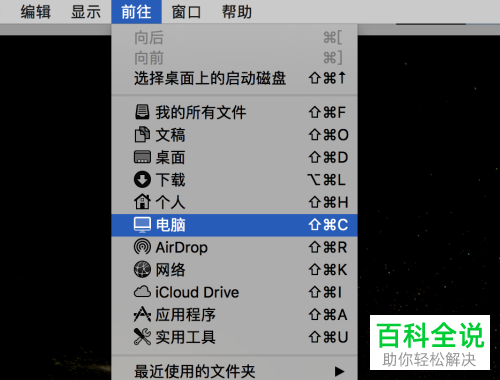Select 网络 label text
500x380 pixels.
tap(170, 270)
